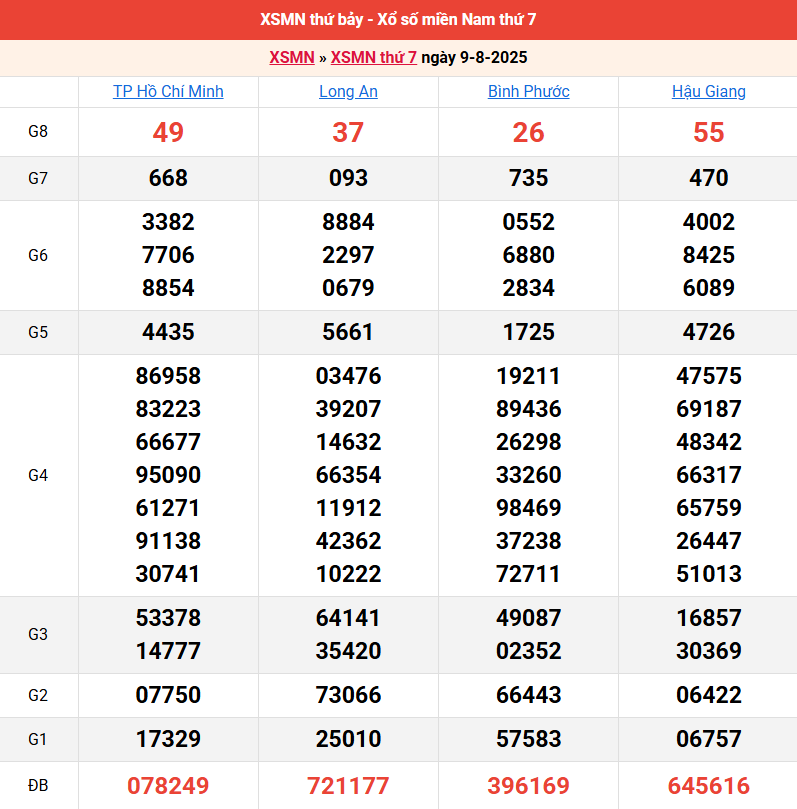Open the Long An province link
Screen dimensions: 797x809
348,91
